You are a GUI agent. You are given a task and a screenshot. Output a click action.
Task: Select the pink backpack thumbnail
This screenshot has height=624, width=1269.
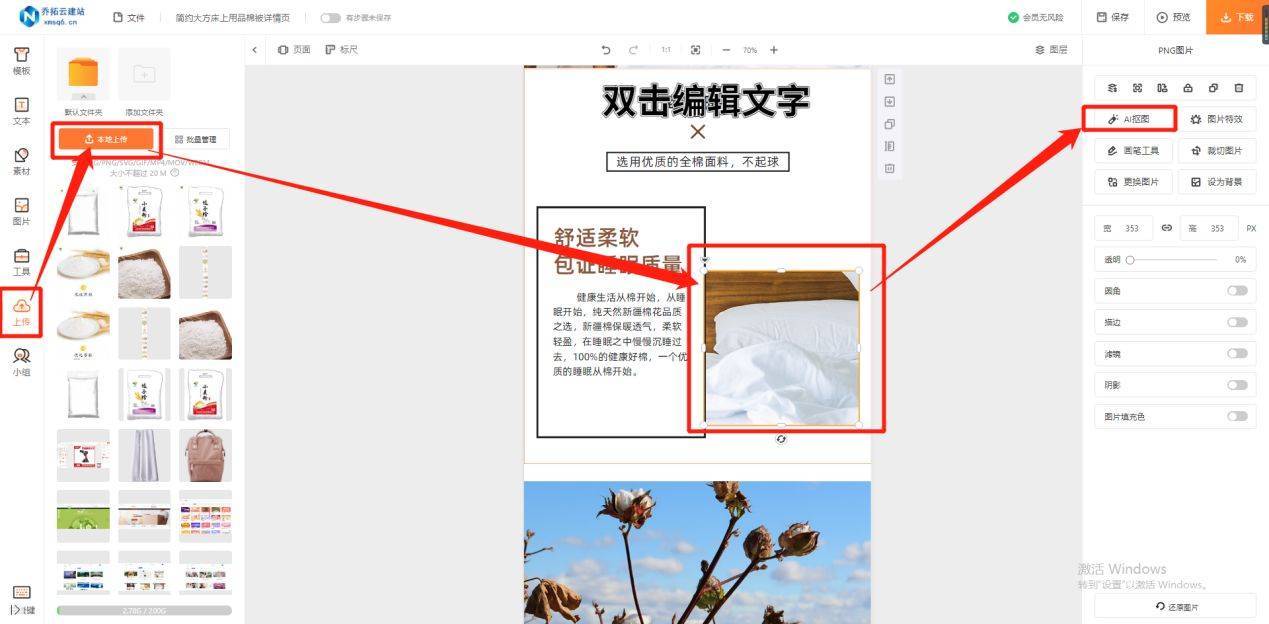205,455
